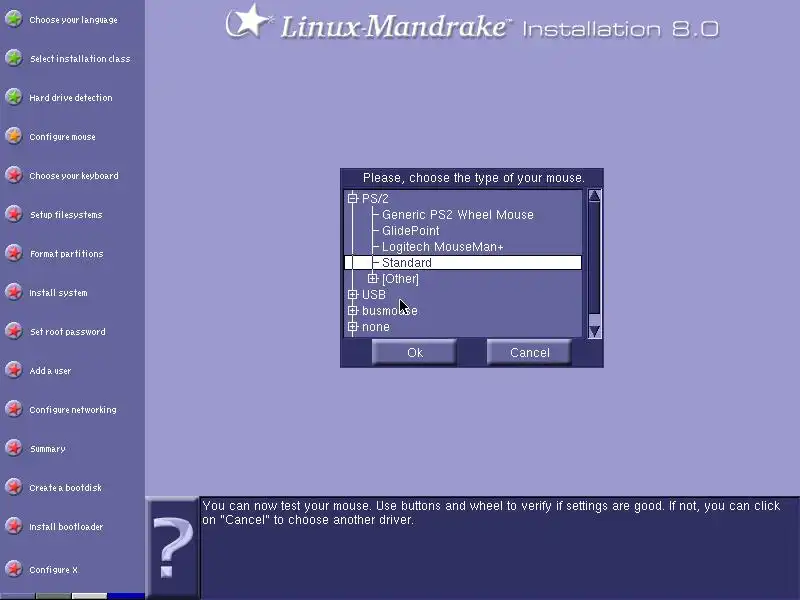The height and width of the screenshot is (600, 800).
Task: Click the Cancel button
Action: (529, 353)
